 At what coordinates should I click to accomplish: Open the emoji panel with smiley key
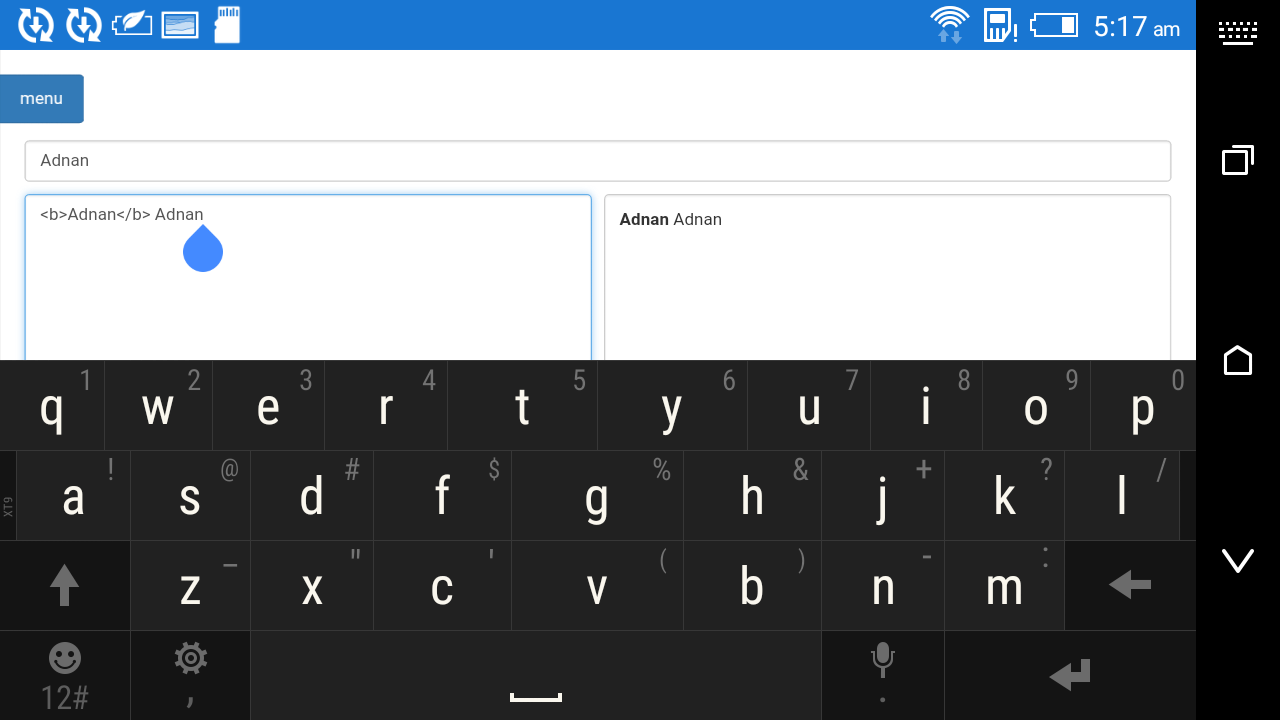pos(64,658)
